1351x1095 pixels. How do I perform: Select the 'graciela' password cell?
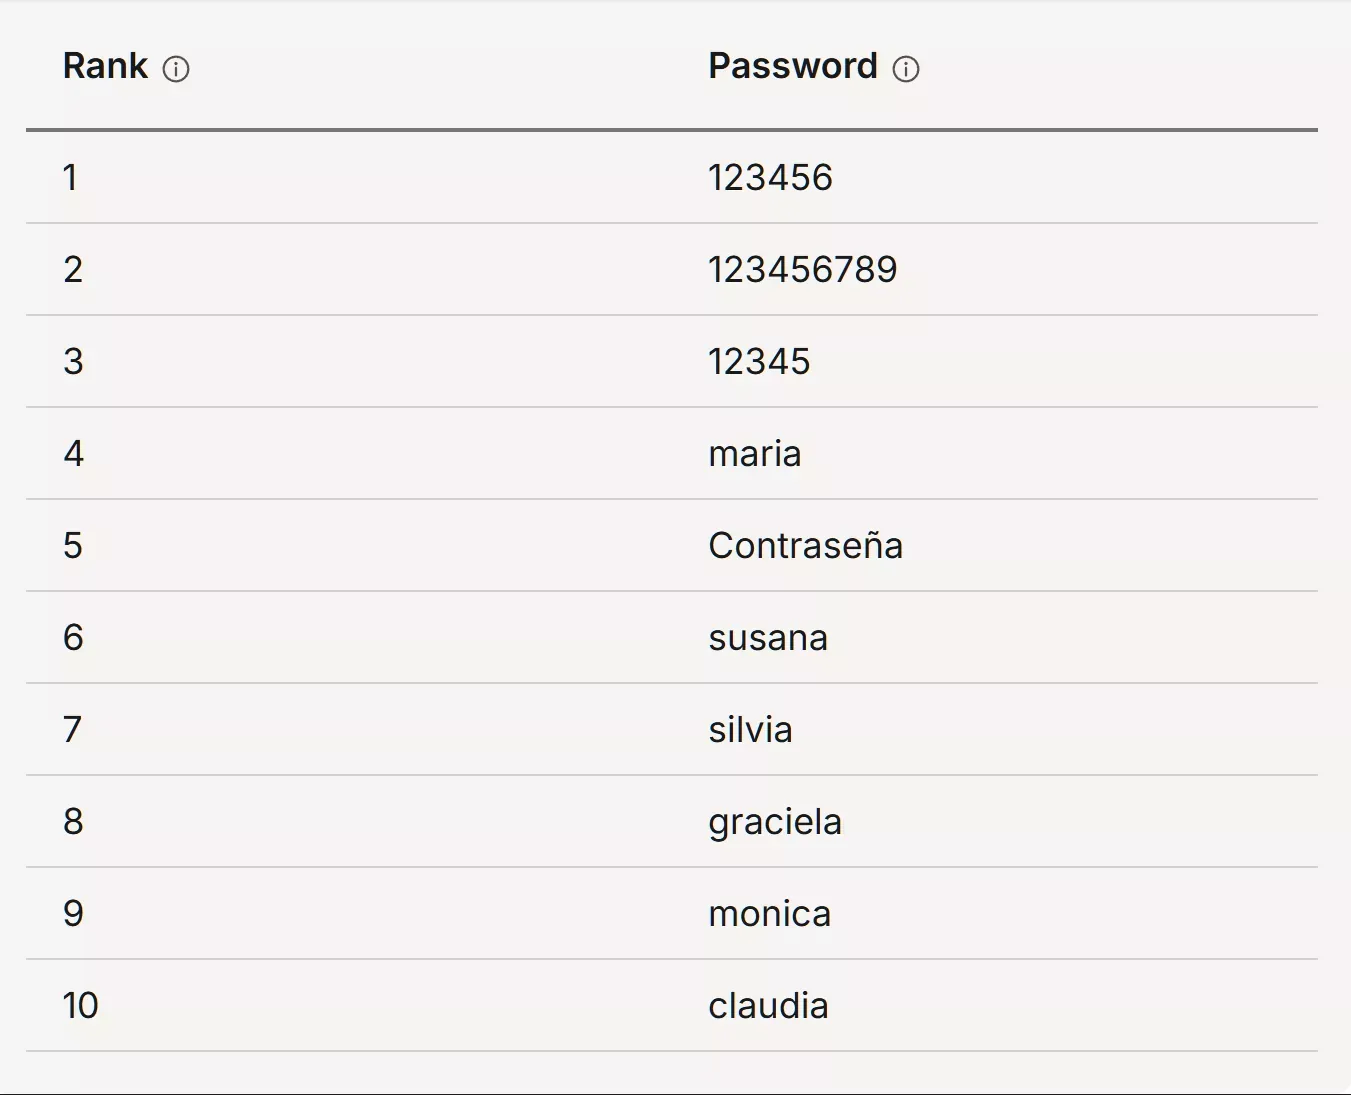[x=775, y=822]
